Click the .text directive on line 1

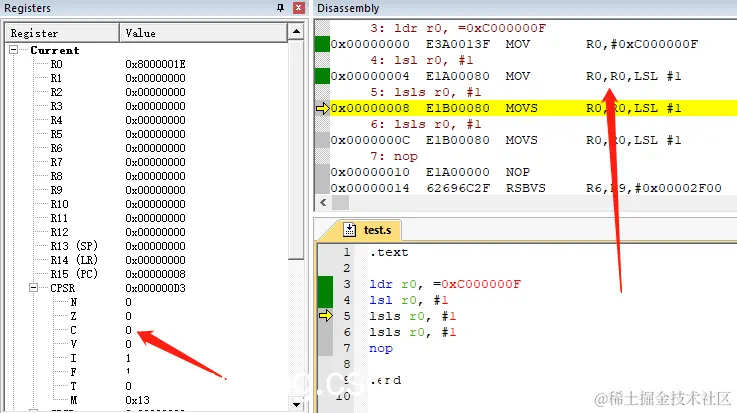(x=389, y=252)
